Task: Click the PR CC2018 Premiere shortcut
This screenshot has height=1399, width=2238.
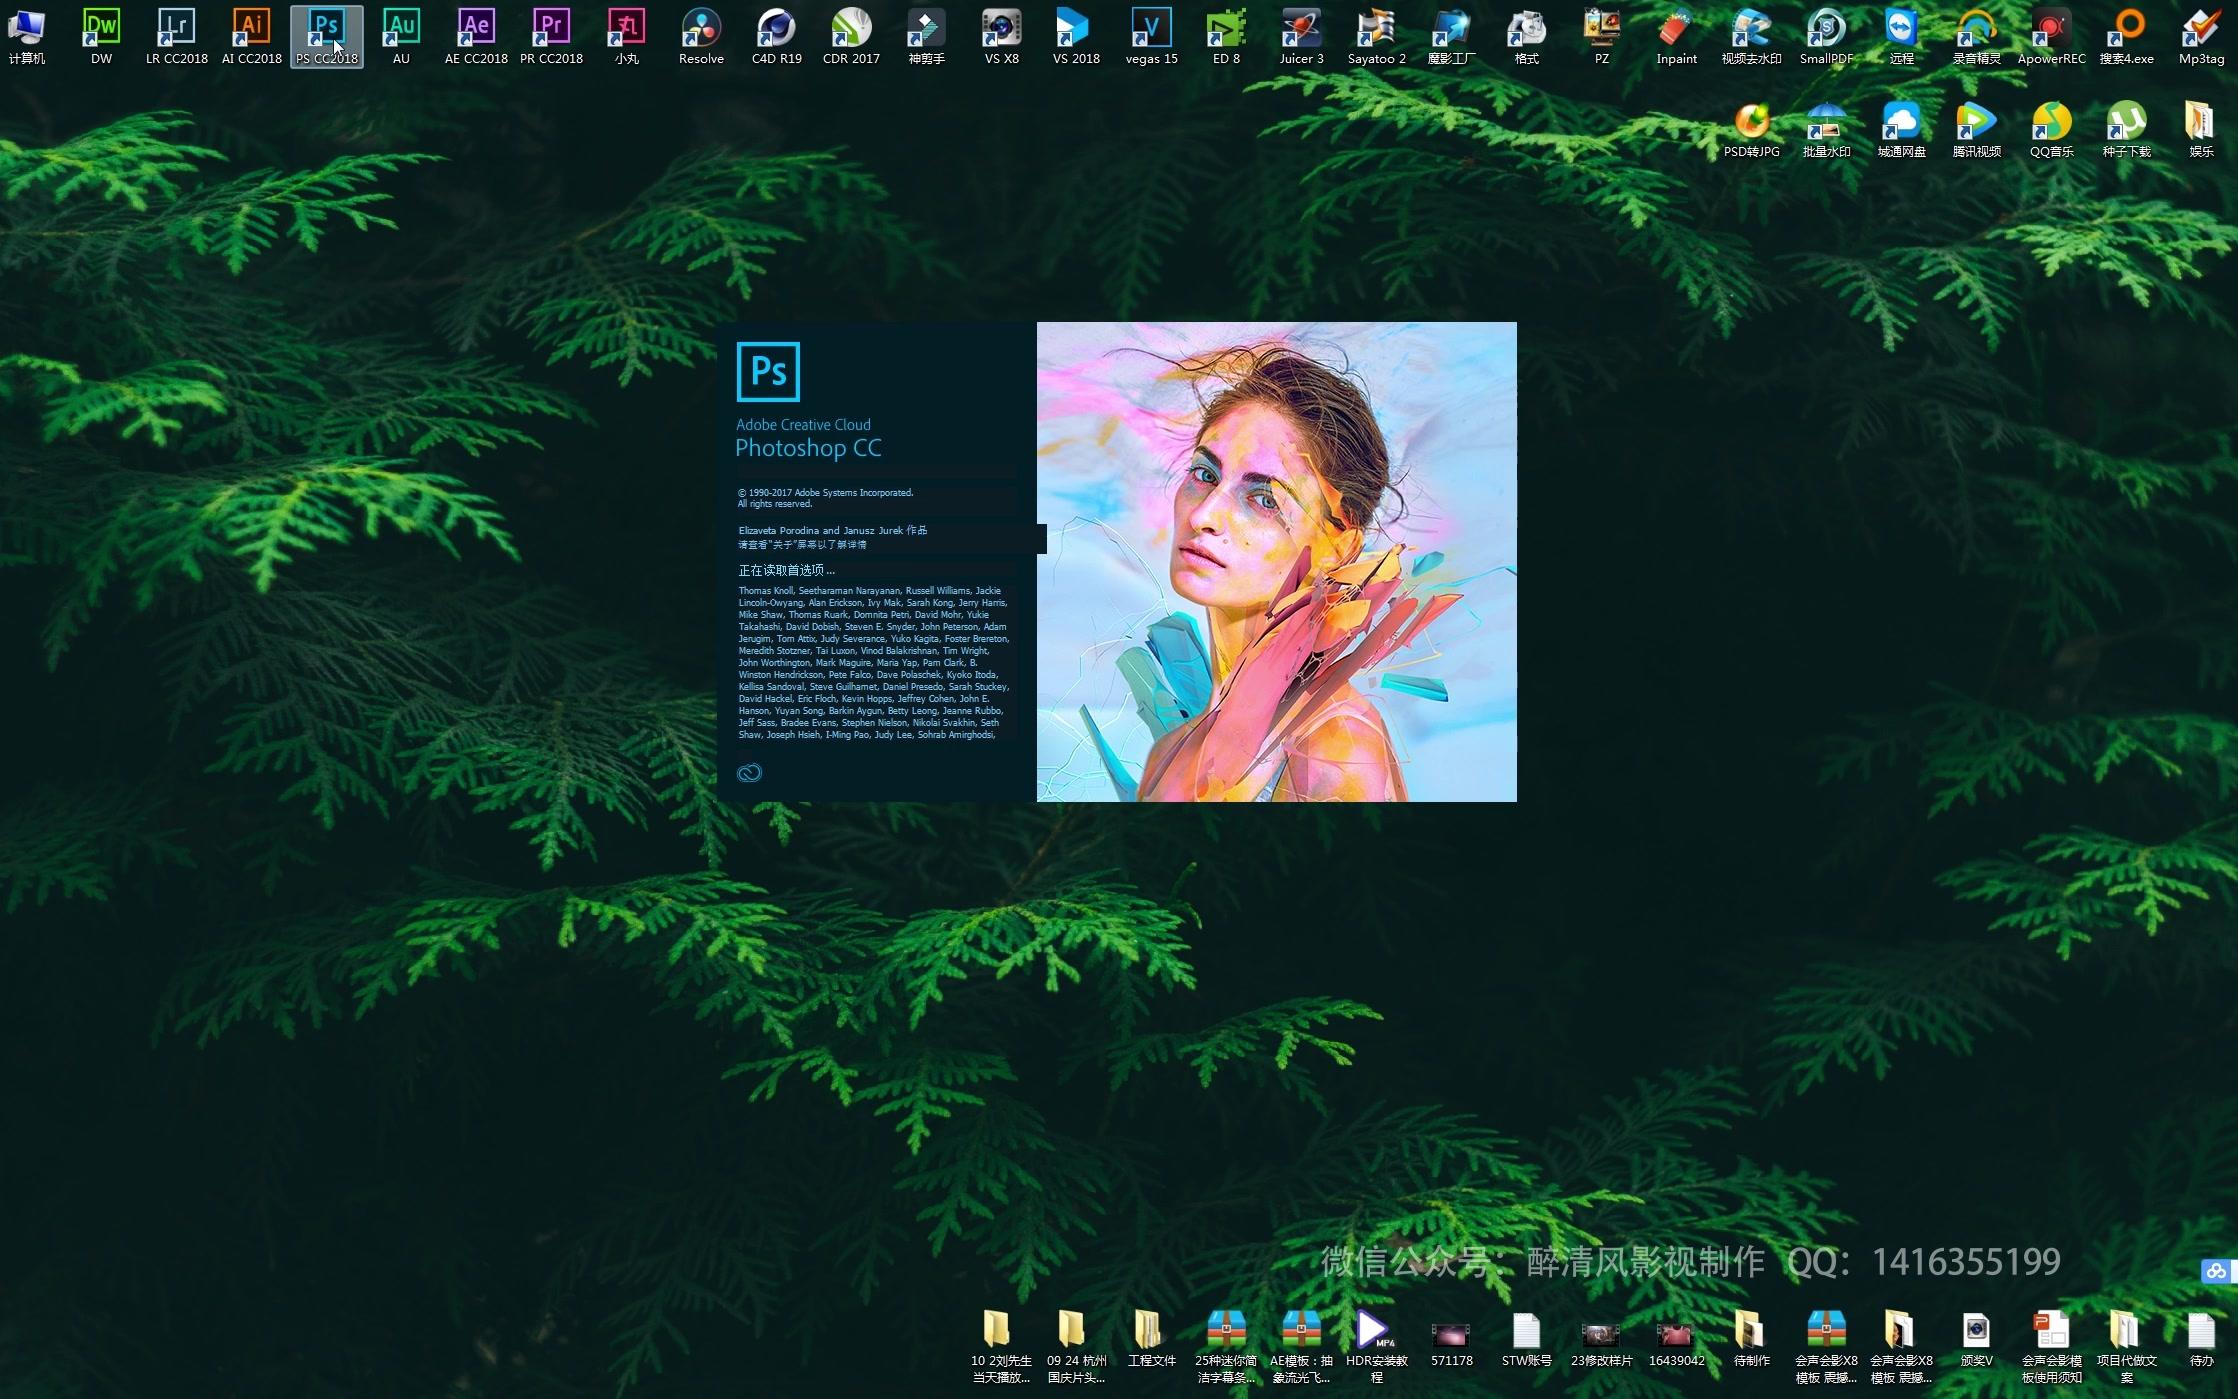Action: pos(551,30)
